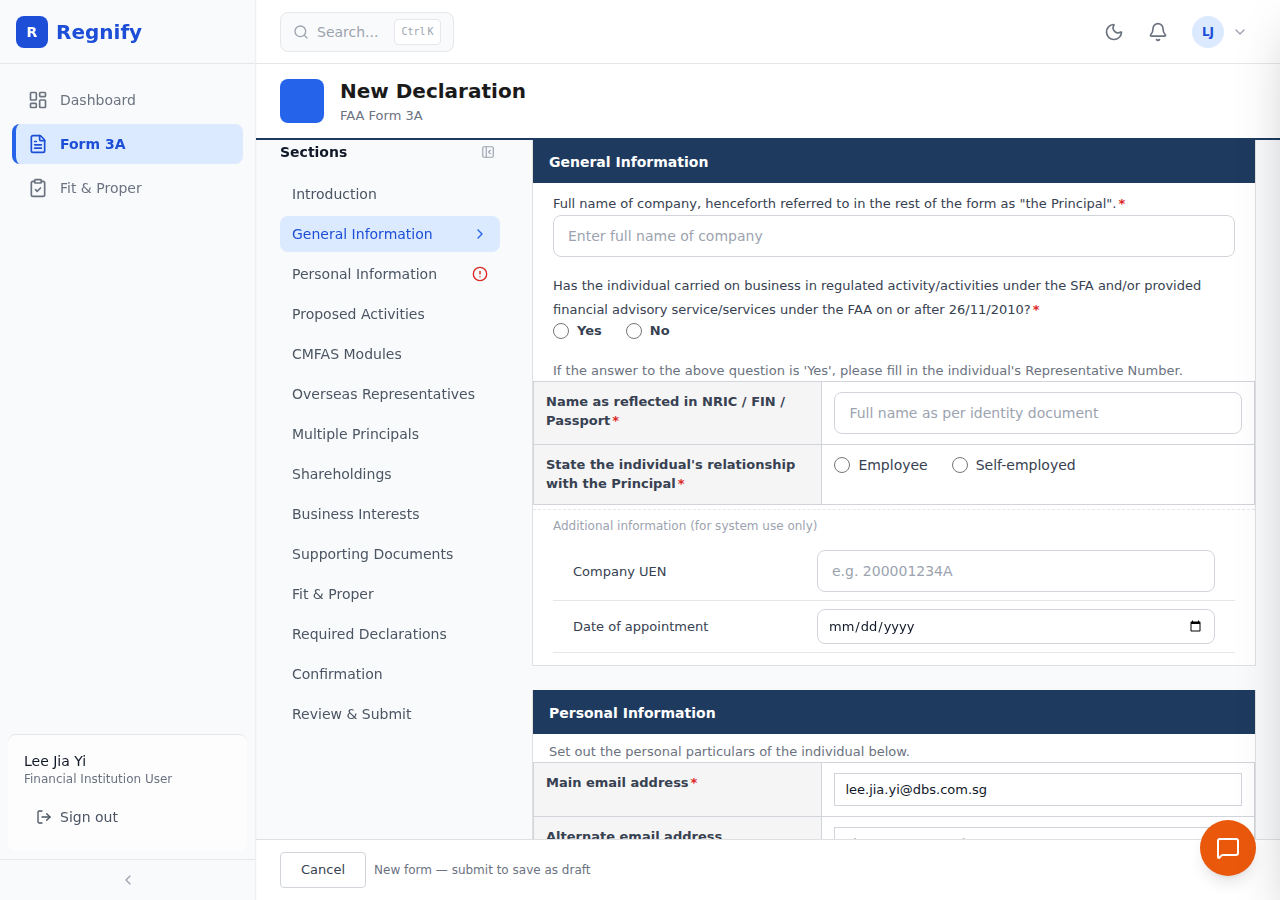Screen dimensions: 1280x900
Task: Click the Personal Information error warning icon
Action: pos(480,274)
